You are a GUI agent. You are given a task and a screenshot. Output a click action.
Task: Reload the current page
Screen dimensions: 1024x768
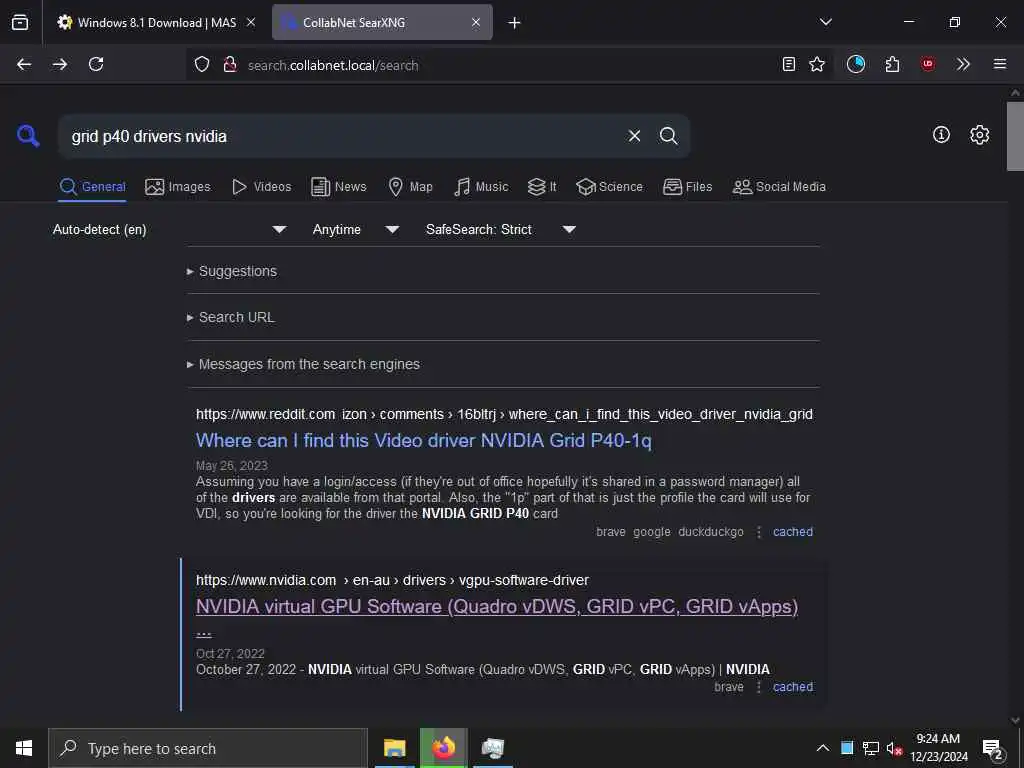(96, 64)
